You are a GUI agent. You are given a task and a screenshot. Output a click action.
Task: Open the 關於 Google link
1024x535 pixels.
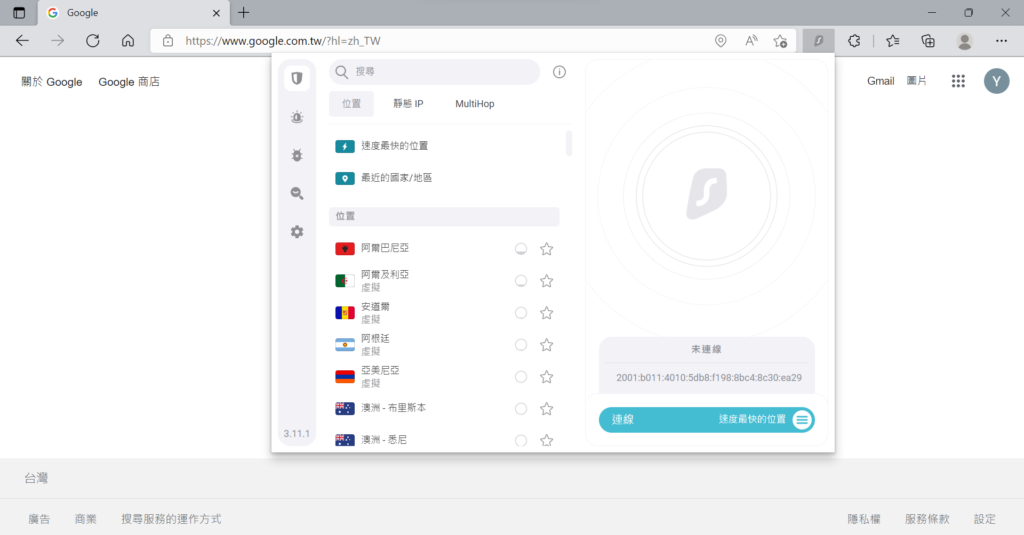click(52, 82)
